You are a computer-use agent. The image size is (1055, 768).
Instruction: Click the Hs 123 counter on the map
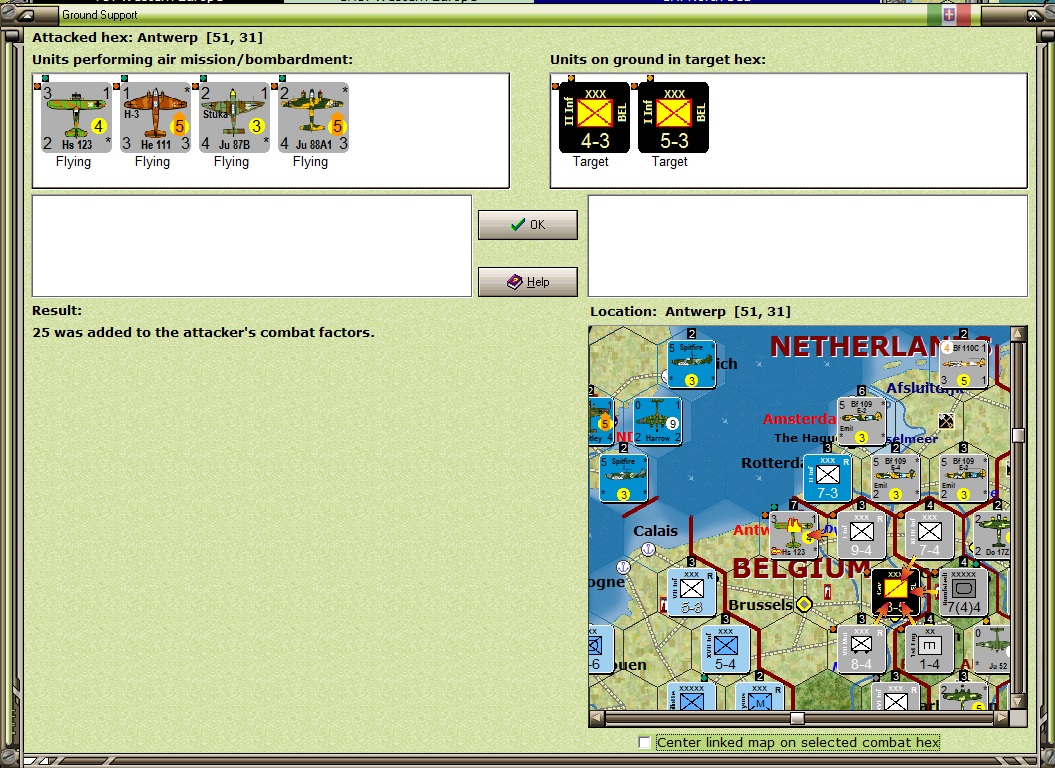click(x=794, y=535)
